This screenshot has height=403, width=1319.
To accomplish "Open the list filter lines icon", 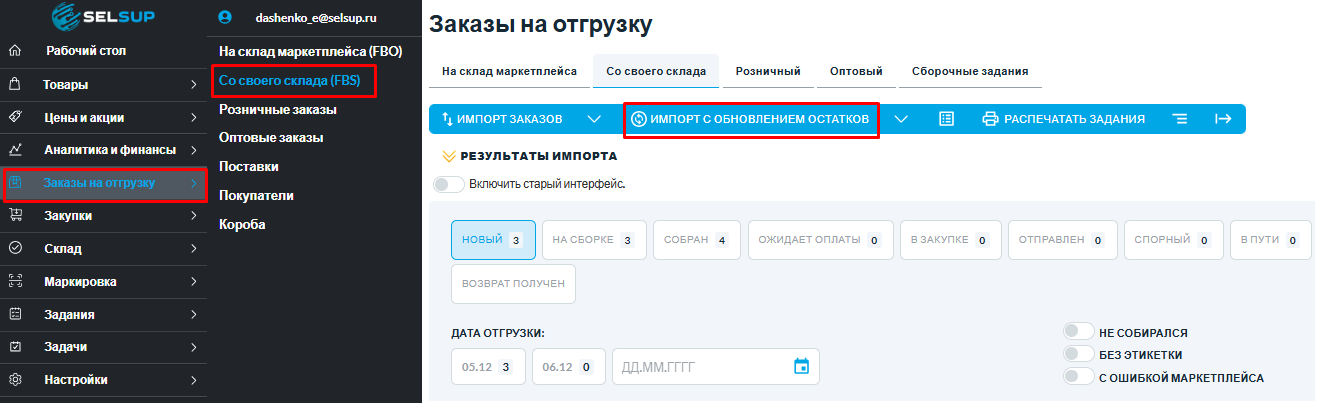I will pyautogui.click(x=1180, y=119).
